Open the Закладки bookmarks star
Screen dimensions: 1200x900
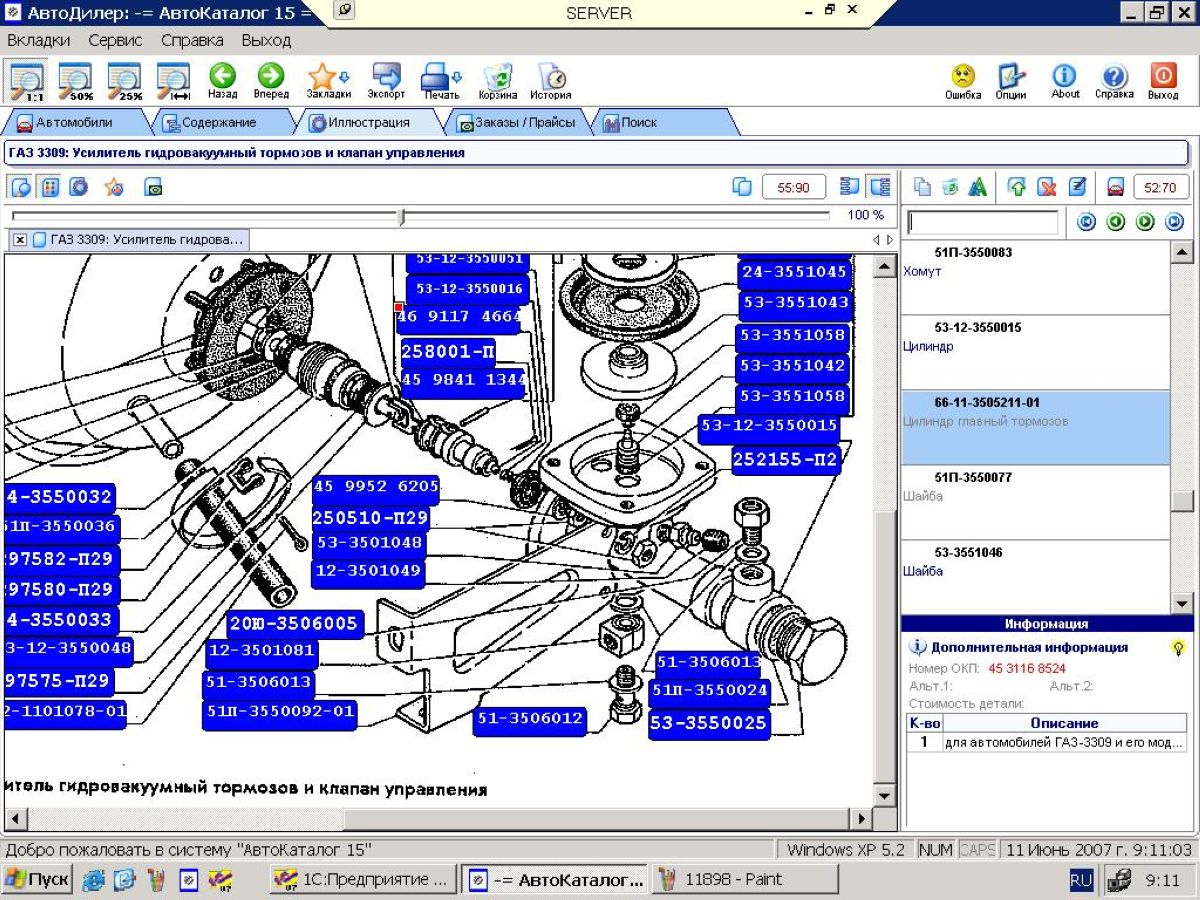[328, 80]
